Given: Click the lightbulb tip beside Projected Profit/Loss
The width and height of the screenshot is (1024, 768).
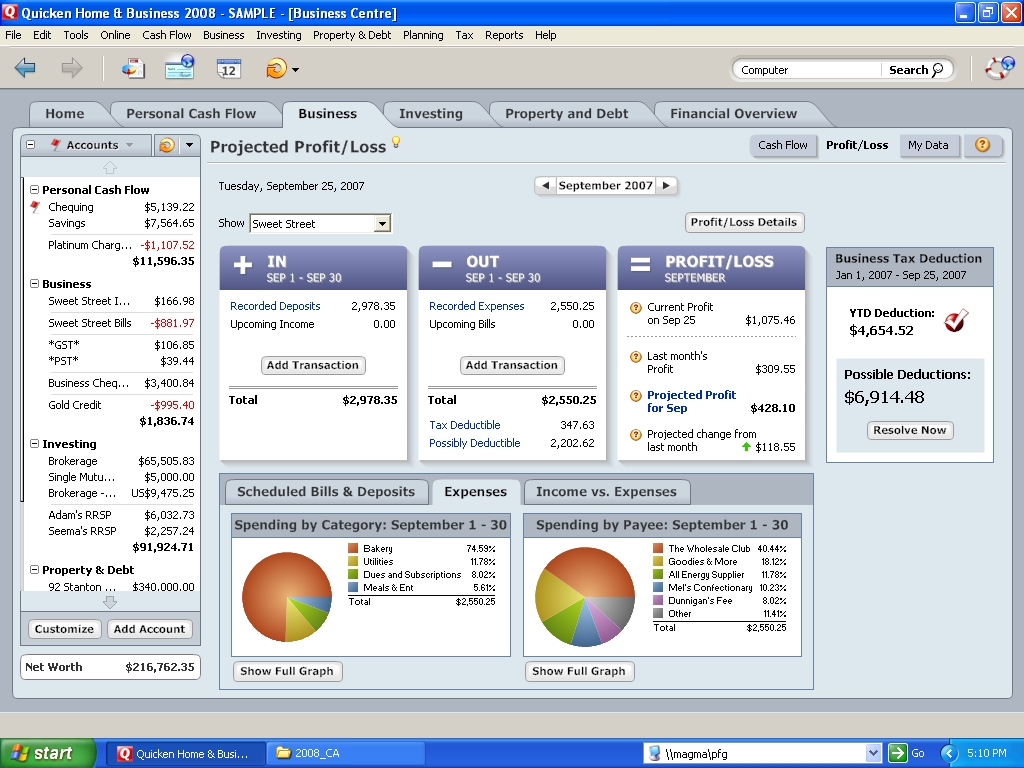Looking at the screenshot, I should pyautogui.click(x=396, y=142).
